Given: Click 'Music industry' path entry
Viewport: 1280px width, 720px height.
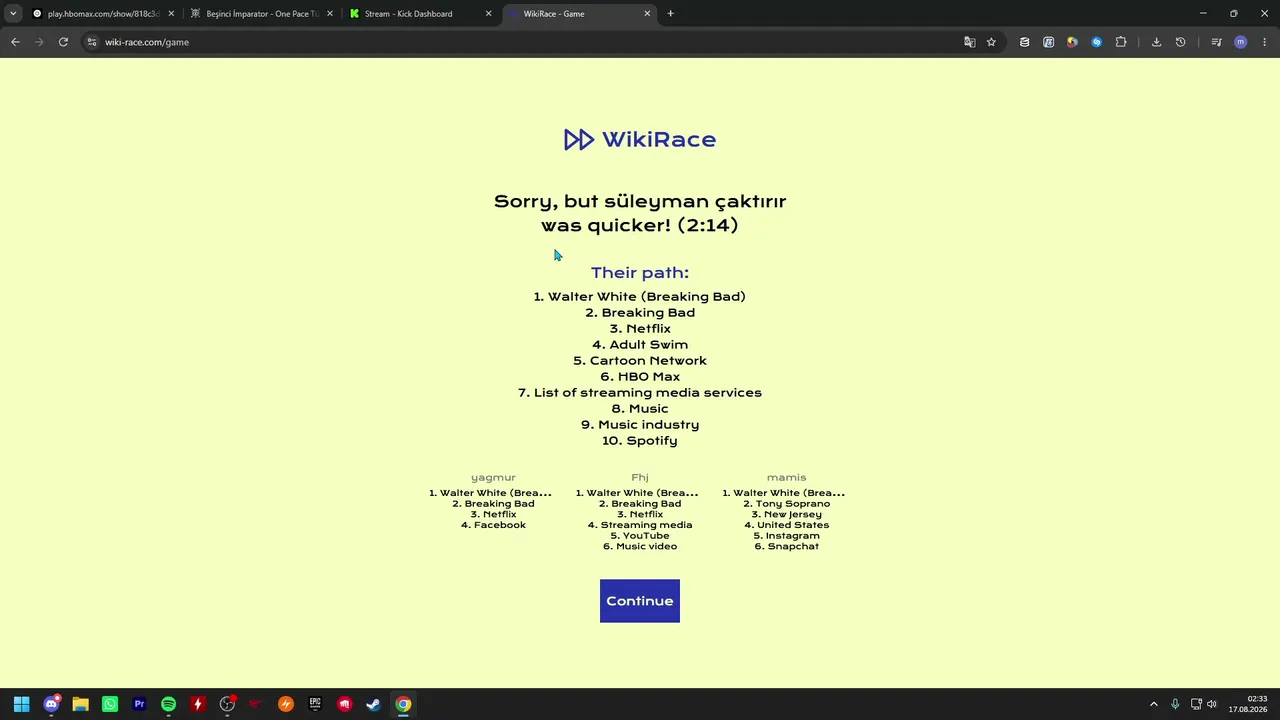Looking at the screenshot, I should click(x=640, y=425).
